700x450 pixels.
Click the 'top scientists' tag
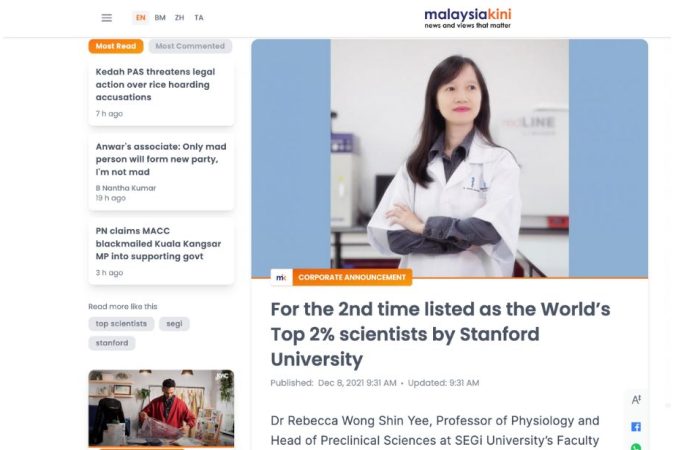[x=121, y=324]
